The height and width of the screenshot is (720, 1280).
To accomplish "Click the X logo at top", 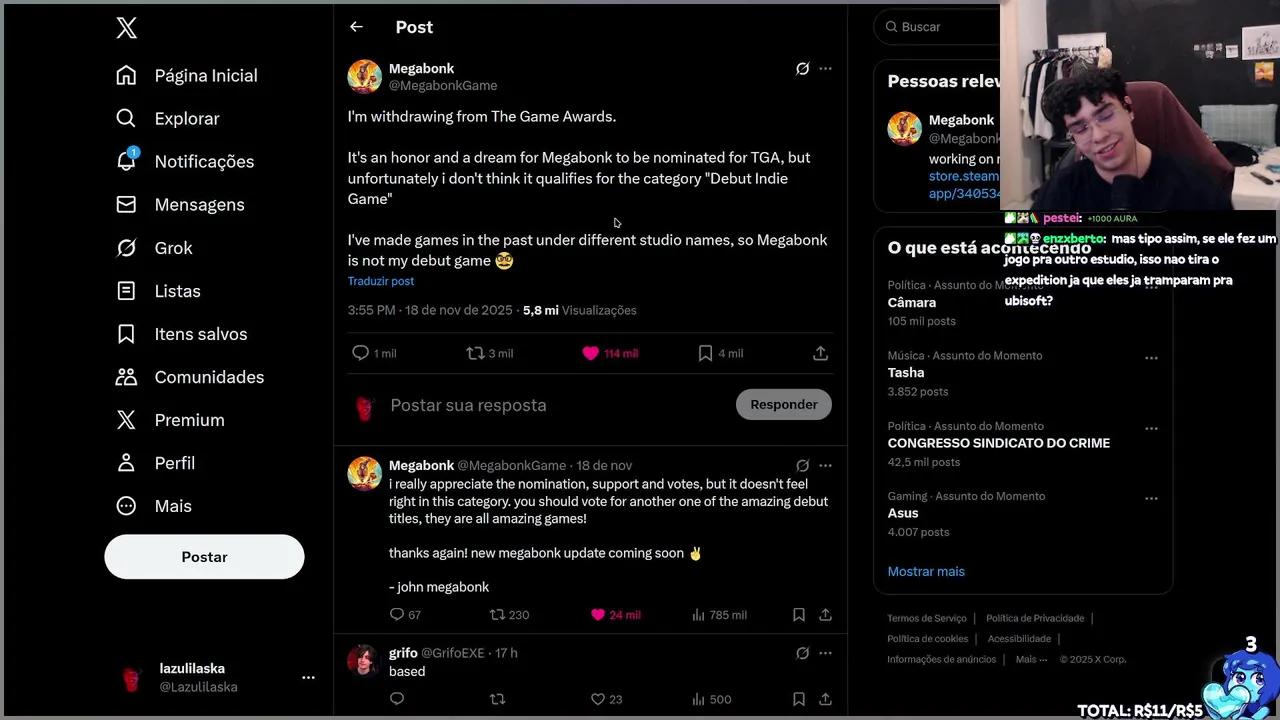I will pyautogui.click(x=126, y=28).
